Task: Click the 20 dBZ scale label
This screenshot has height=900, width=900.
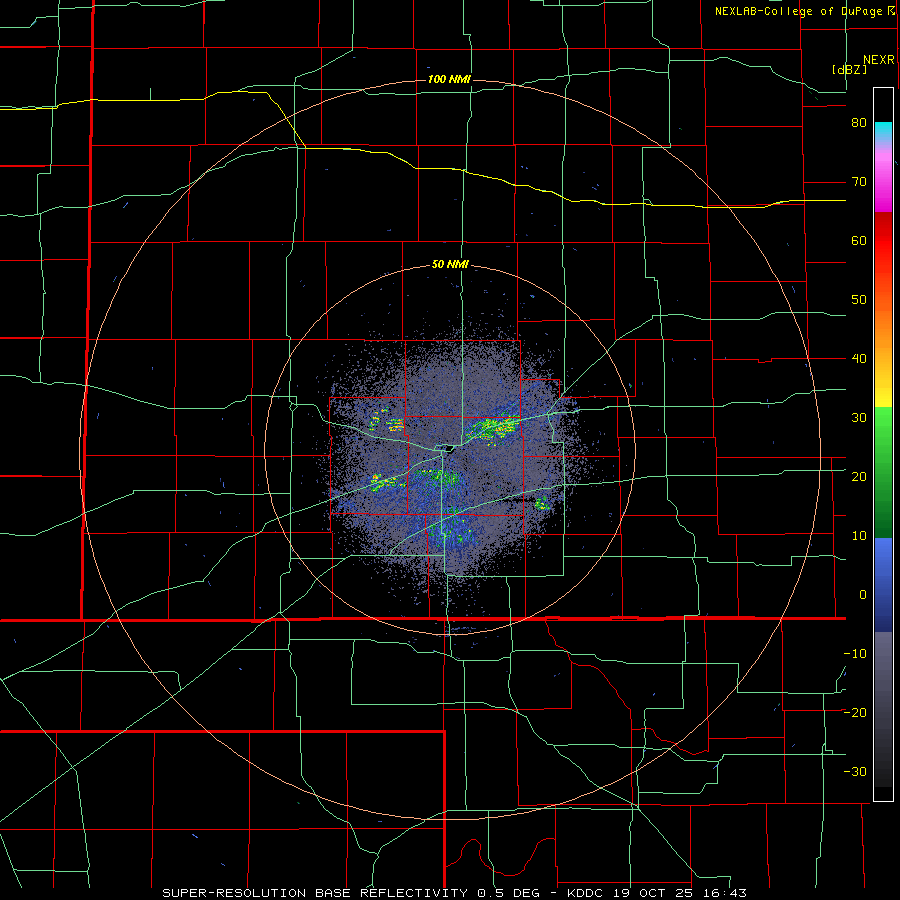Action: coord(859,476)
